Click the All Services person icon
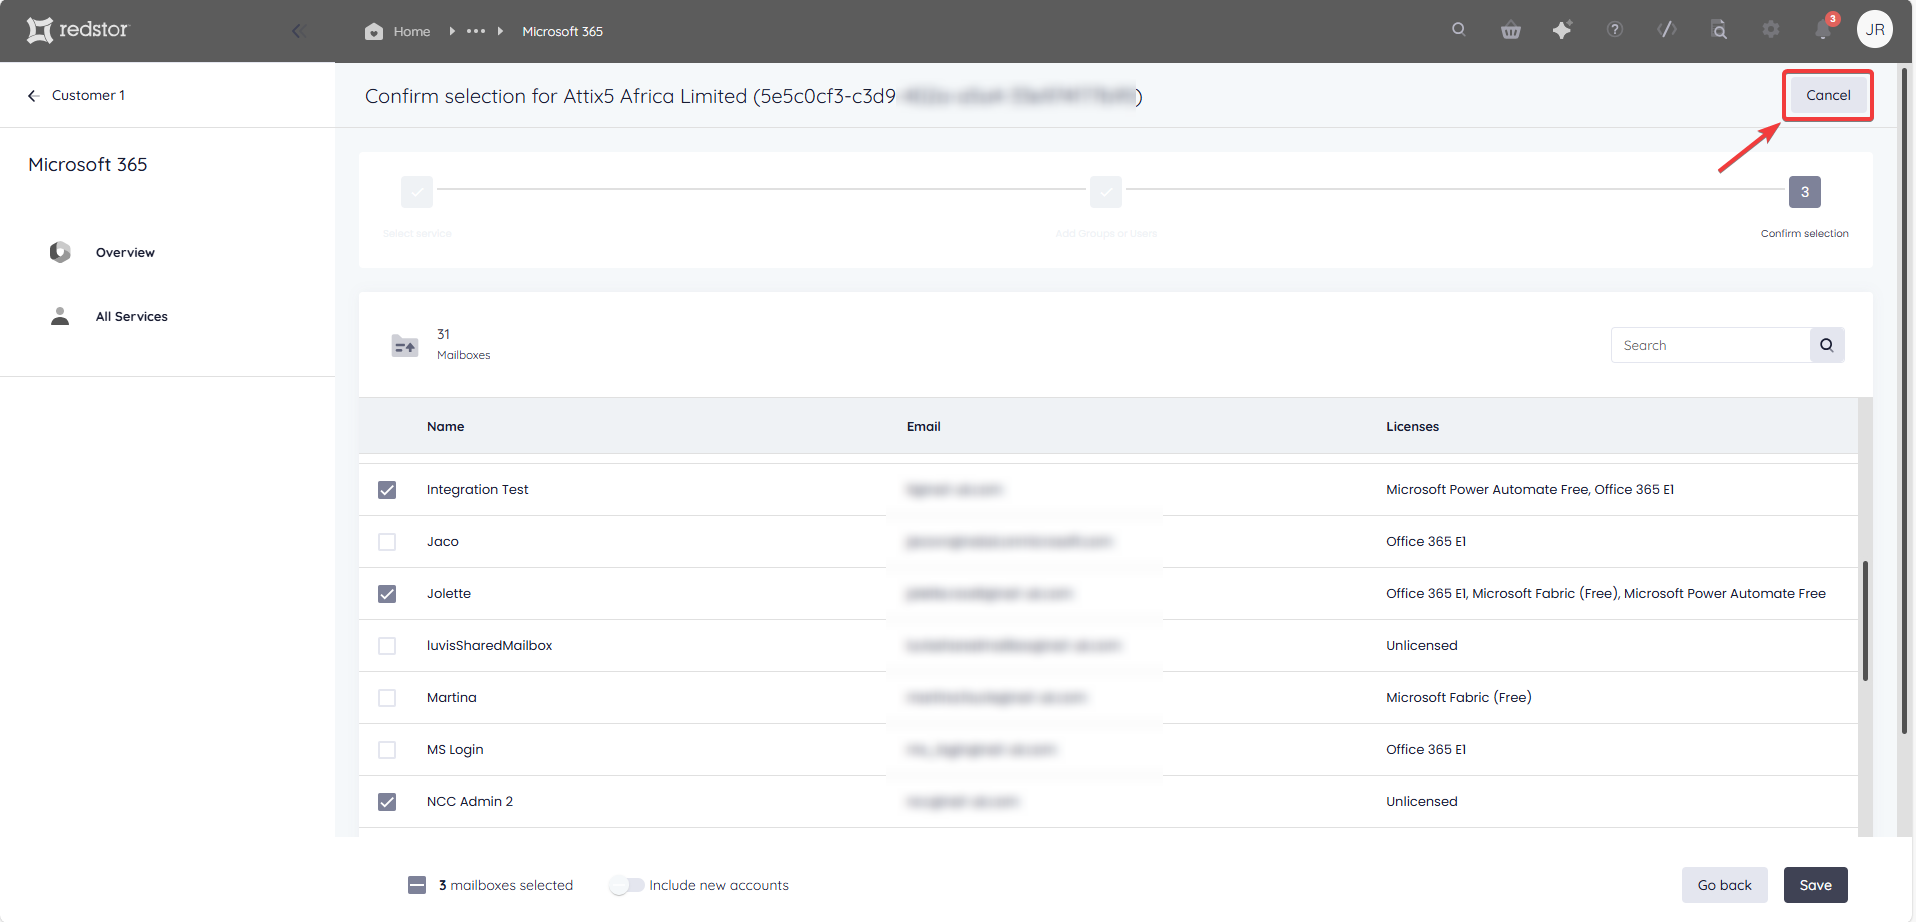 (60, 316)
